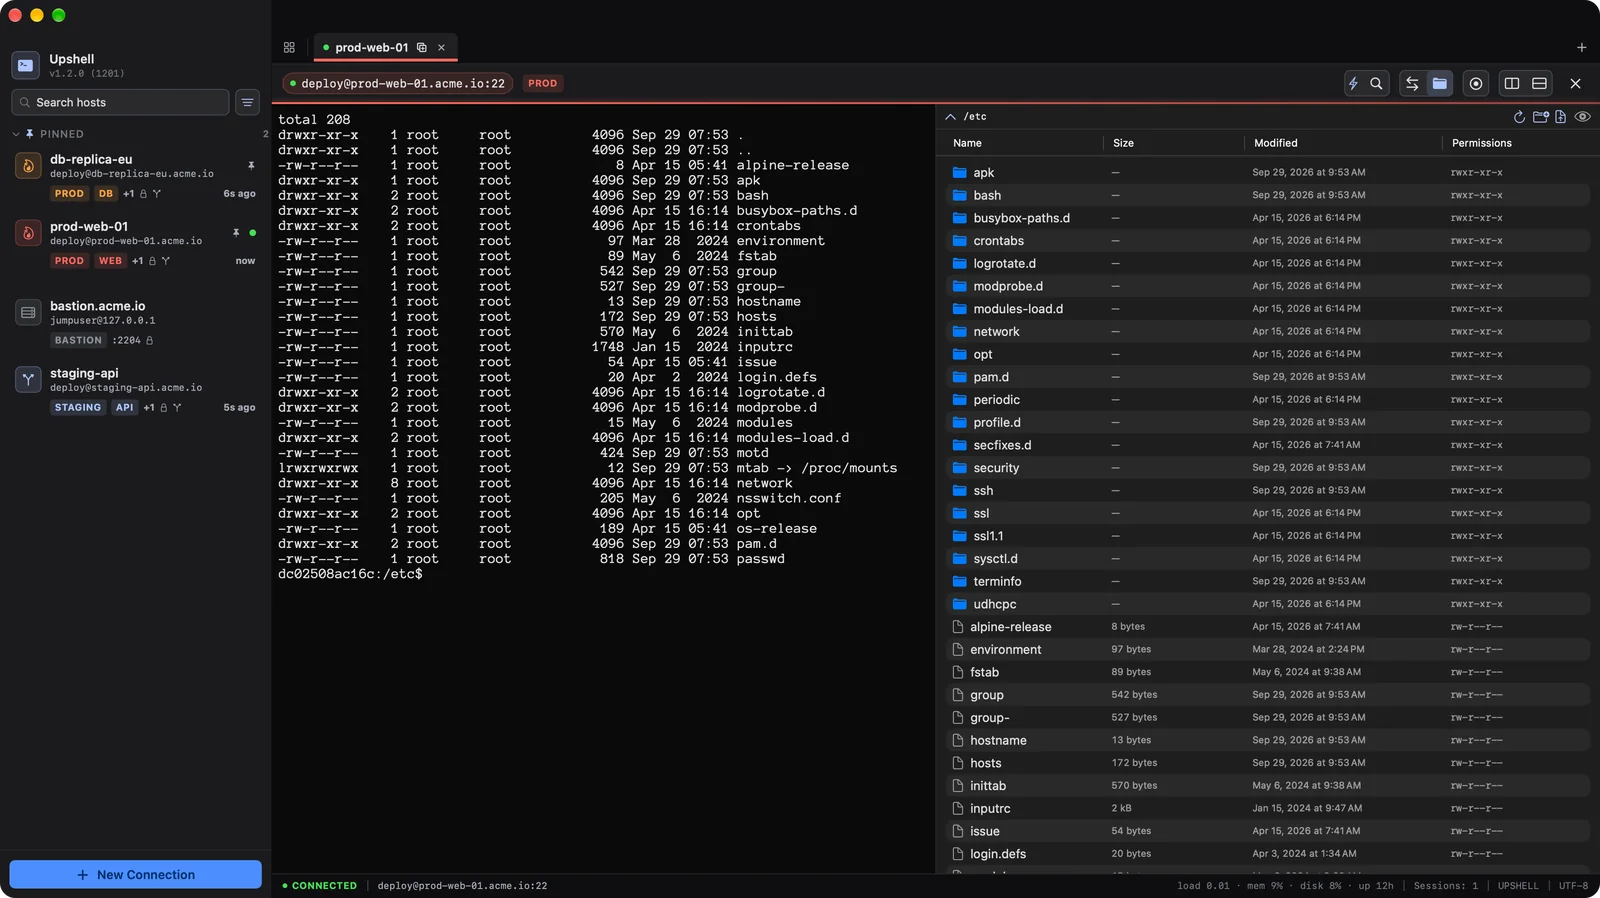The width and height of the screenshot is (1600, 898).
Task: Open the bastion.acme.io host icon
Action: pyautogui.click(x=28, y=313)
